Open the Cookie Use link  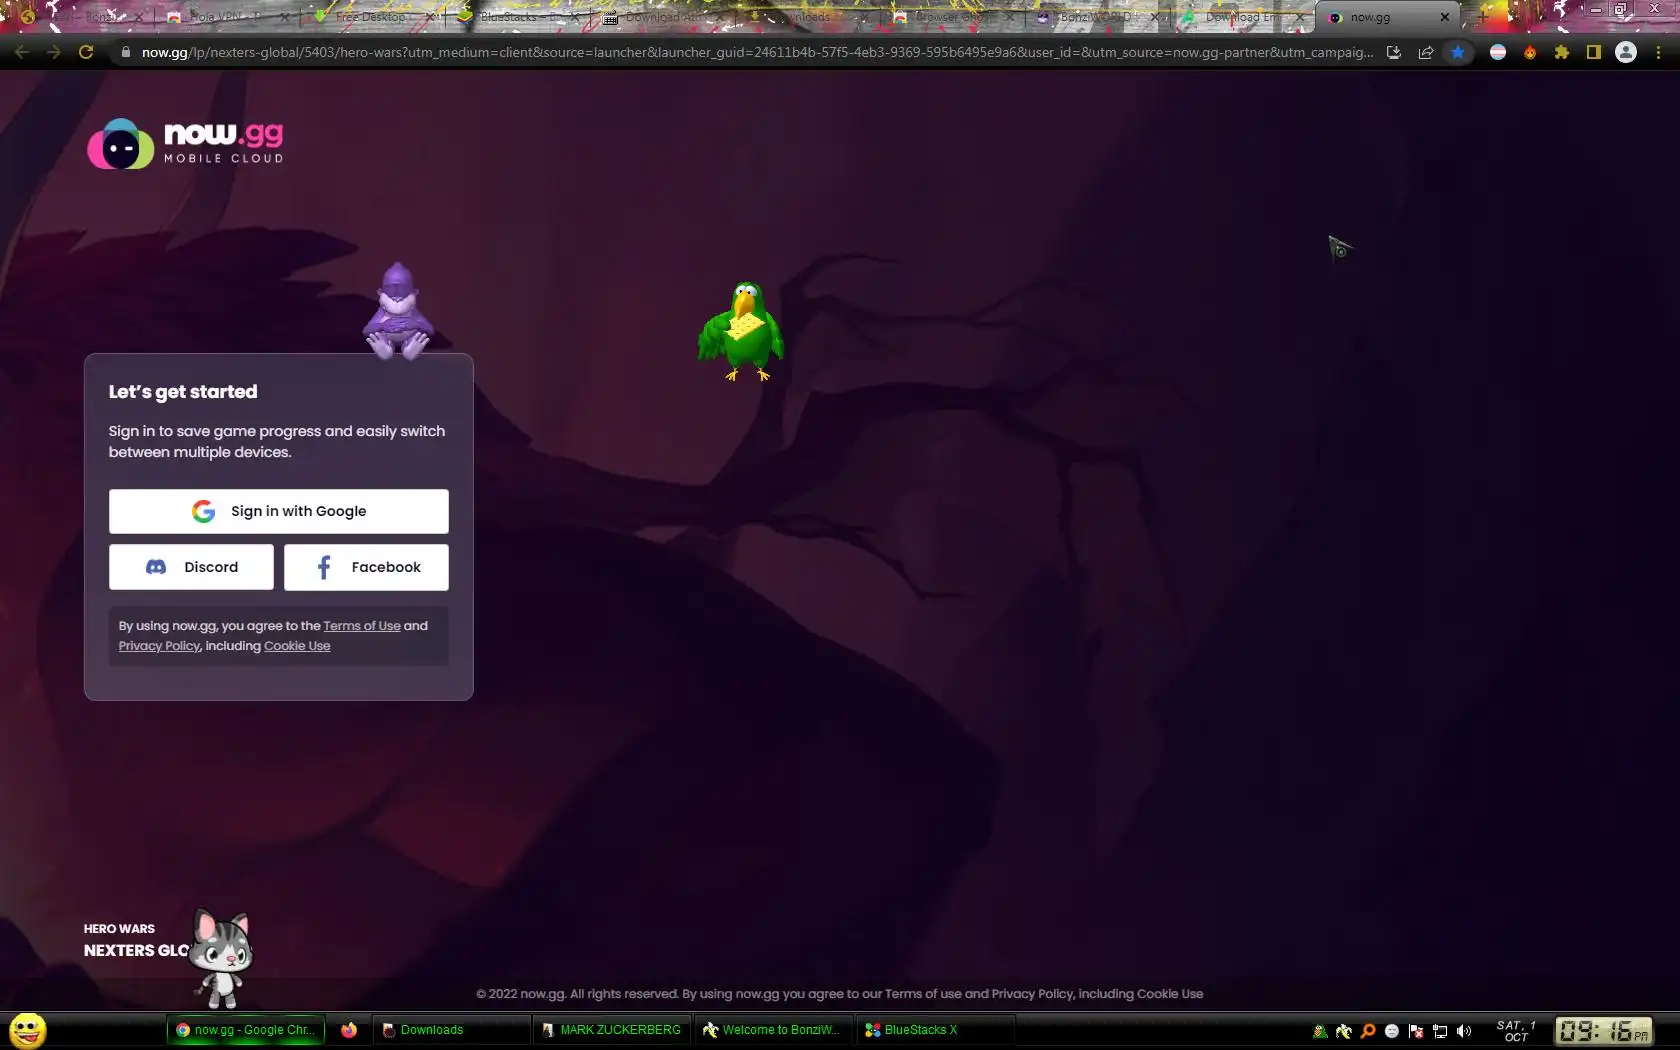pyautogui.click(x=297, y=646)
